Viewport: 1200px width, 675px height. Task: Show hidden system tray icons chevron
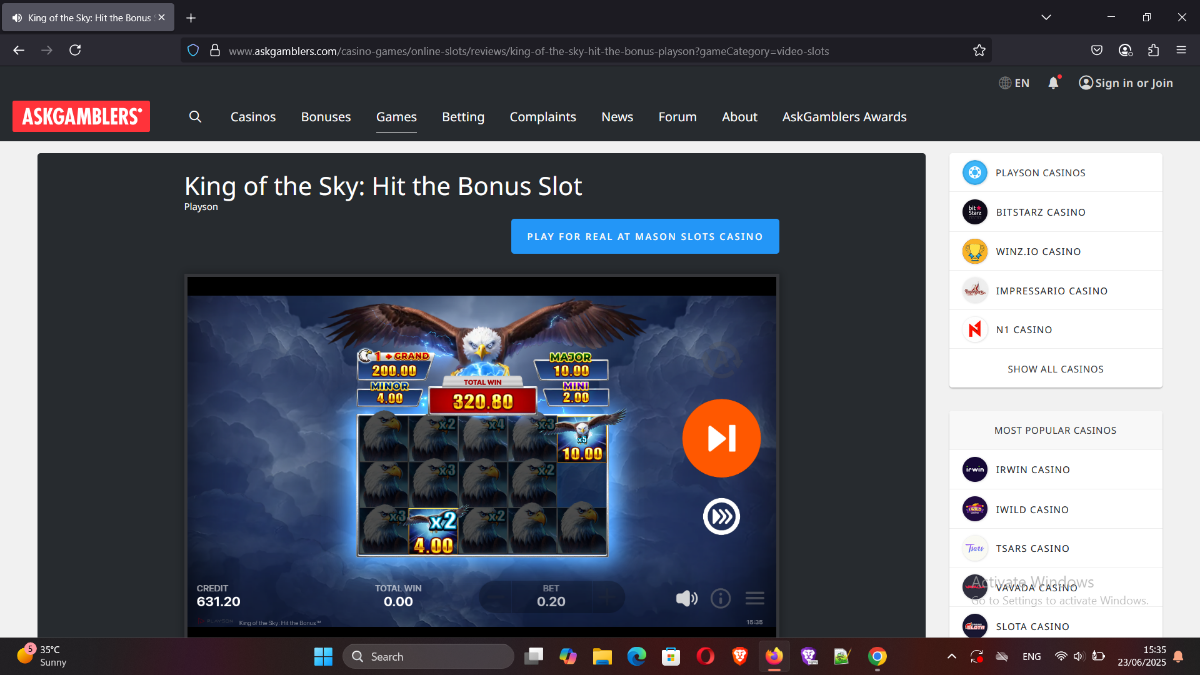(x=950, y=656)
